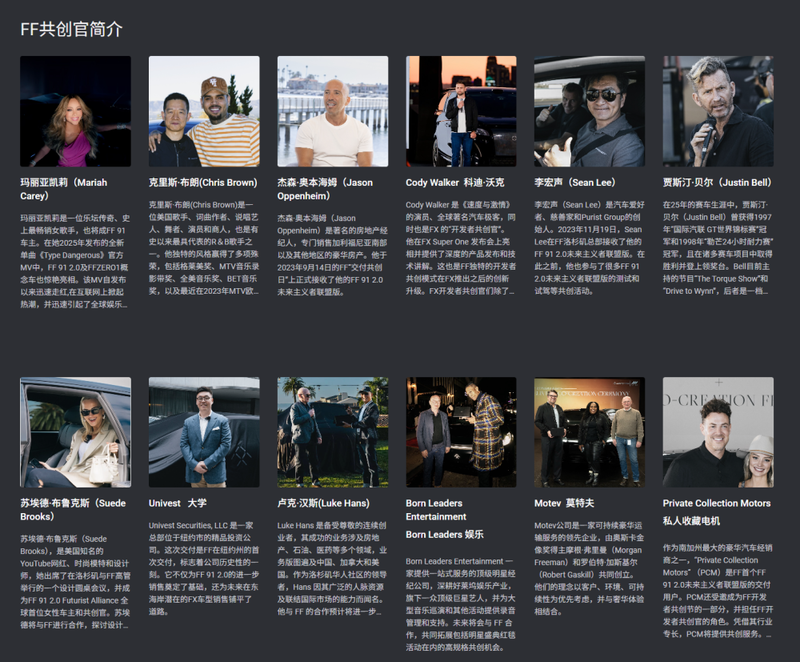Click the 私人收藏电机 subtitle
800x662 pixels.
[x=691, y=521]
